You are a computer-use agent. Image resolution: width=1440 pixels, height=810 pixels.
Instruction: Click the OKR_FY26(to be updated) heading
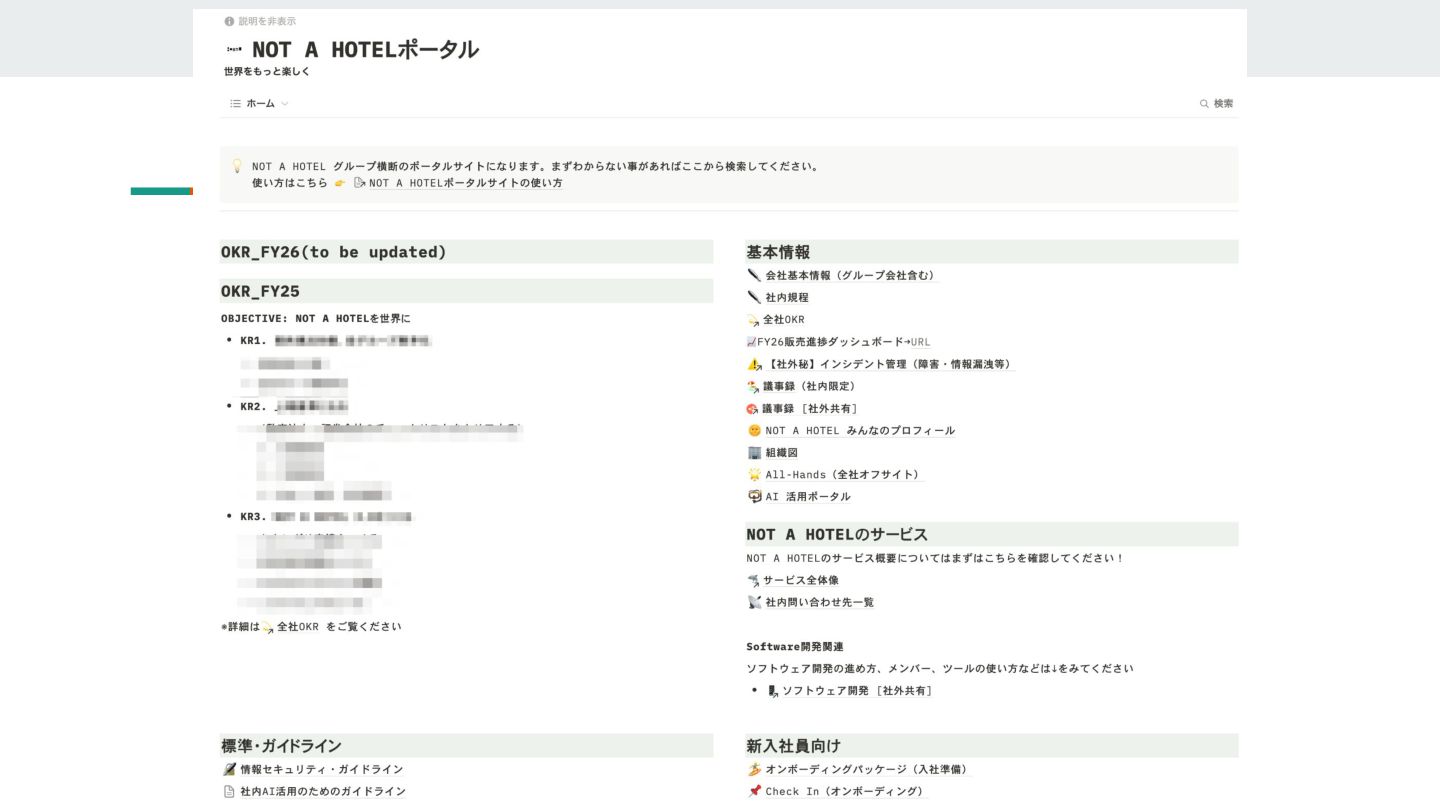click(334, 252)
